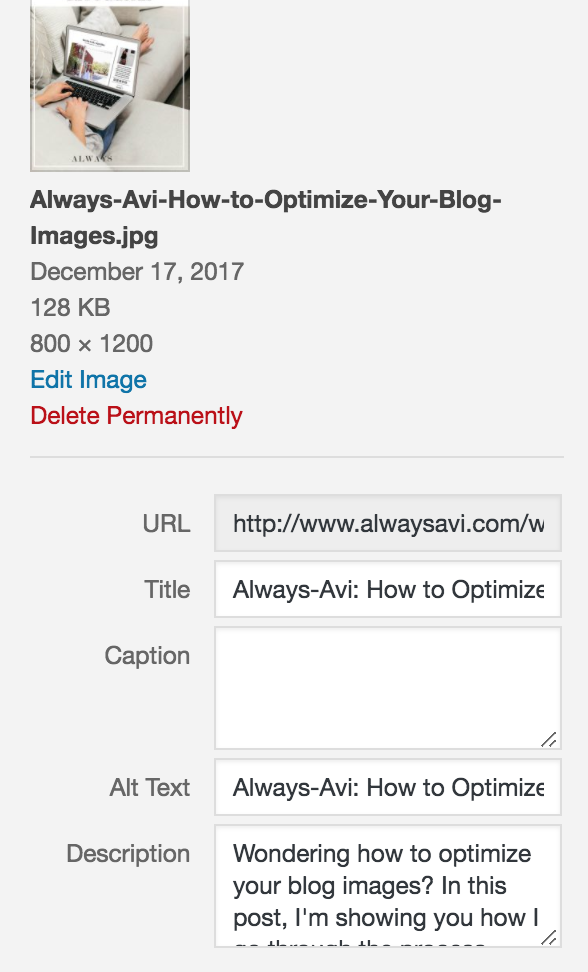588x972 pixels.
Task: Open the Edit Image link
Action: [x=89, y=379]
